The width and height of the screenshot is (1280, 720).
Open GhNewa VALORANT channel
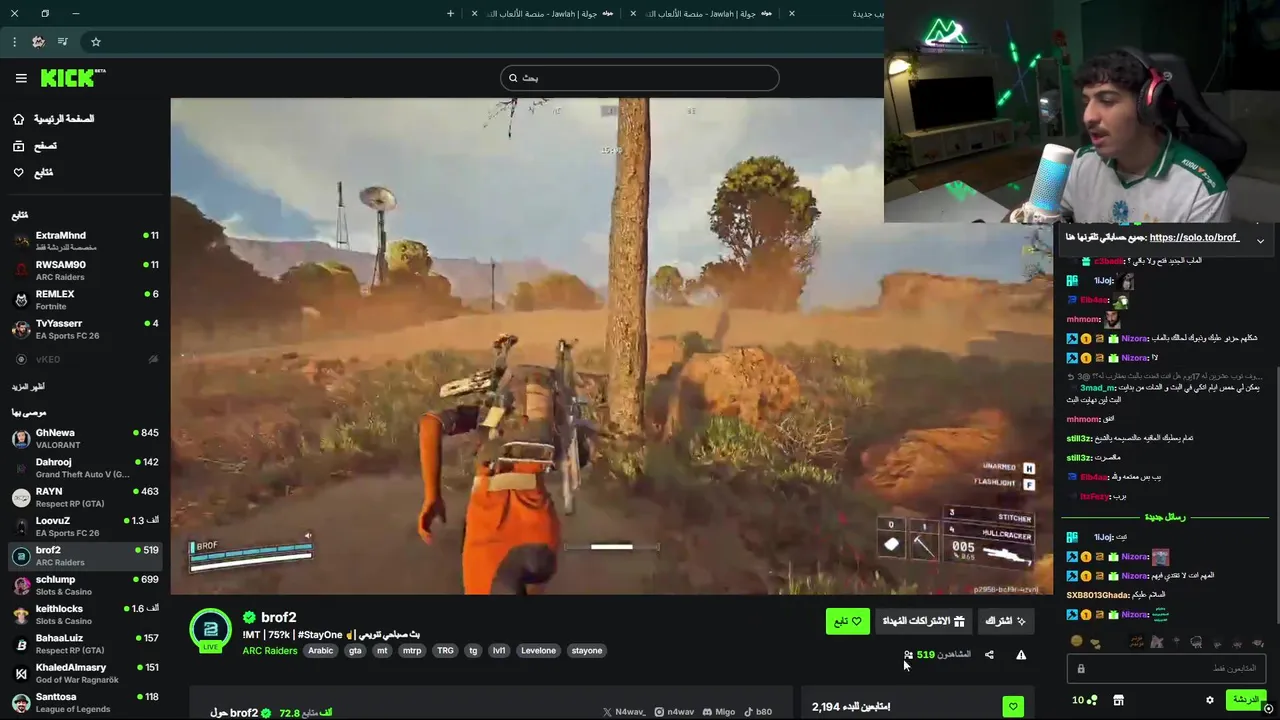click(x=85, y=438)
